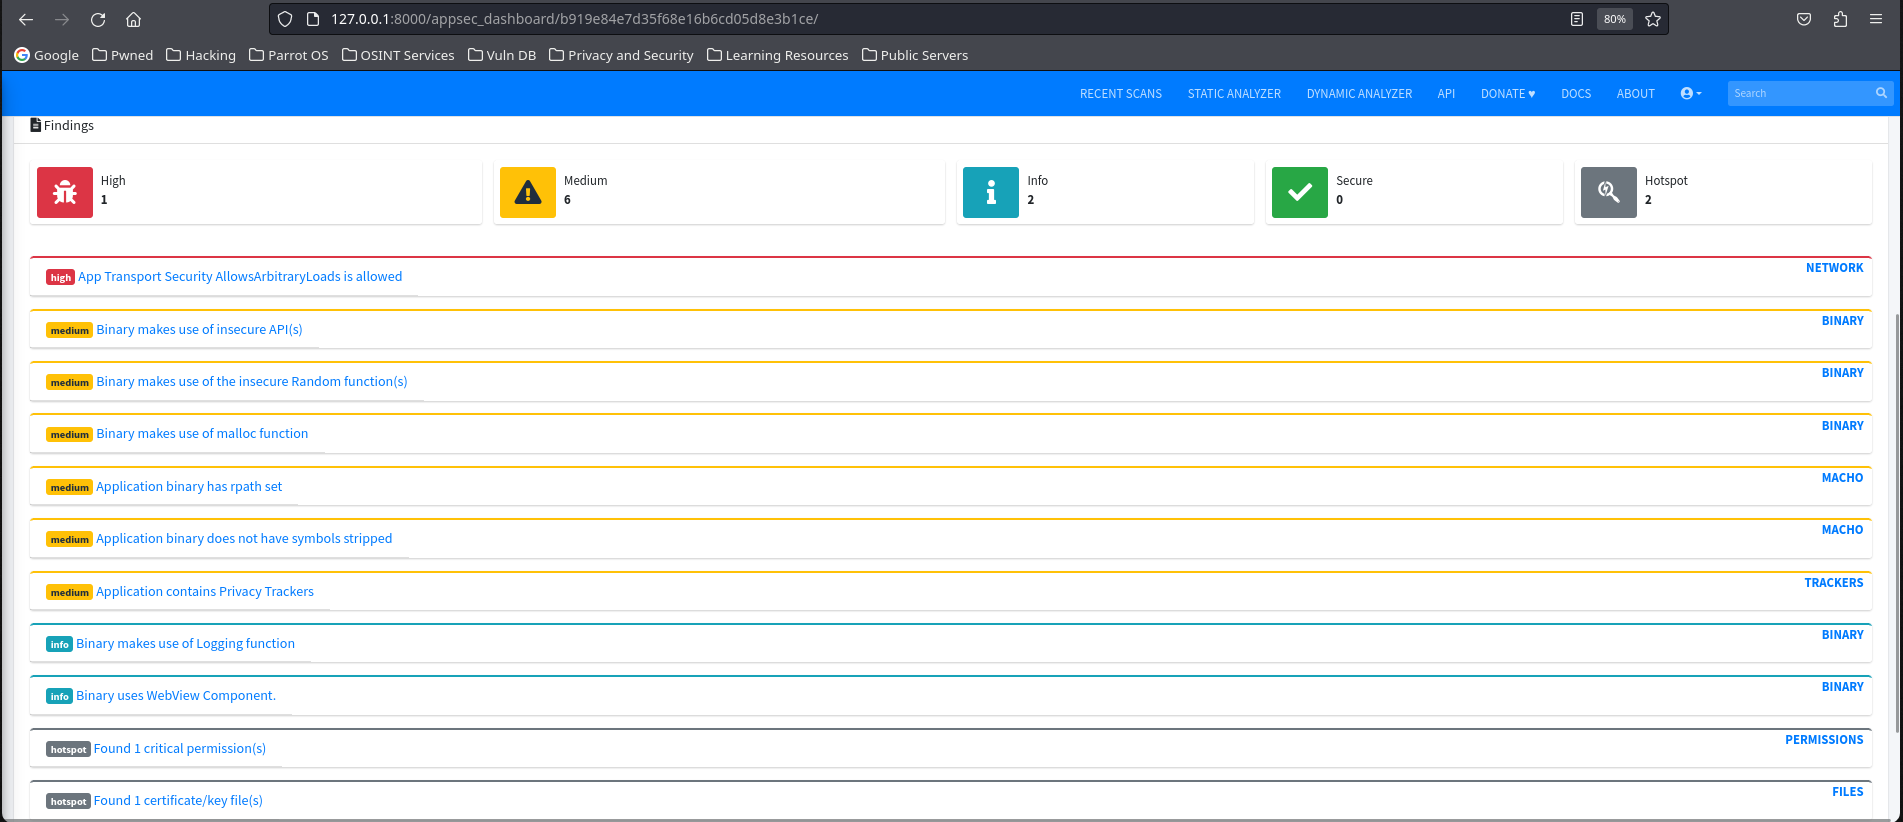
Task: Open the About nav link
Action: (1636, 93)
